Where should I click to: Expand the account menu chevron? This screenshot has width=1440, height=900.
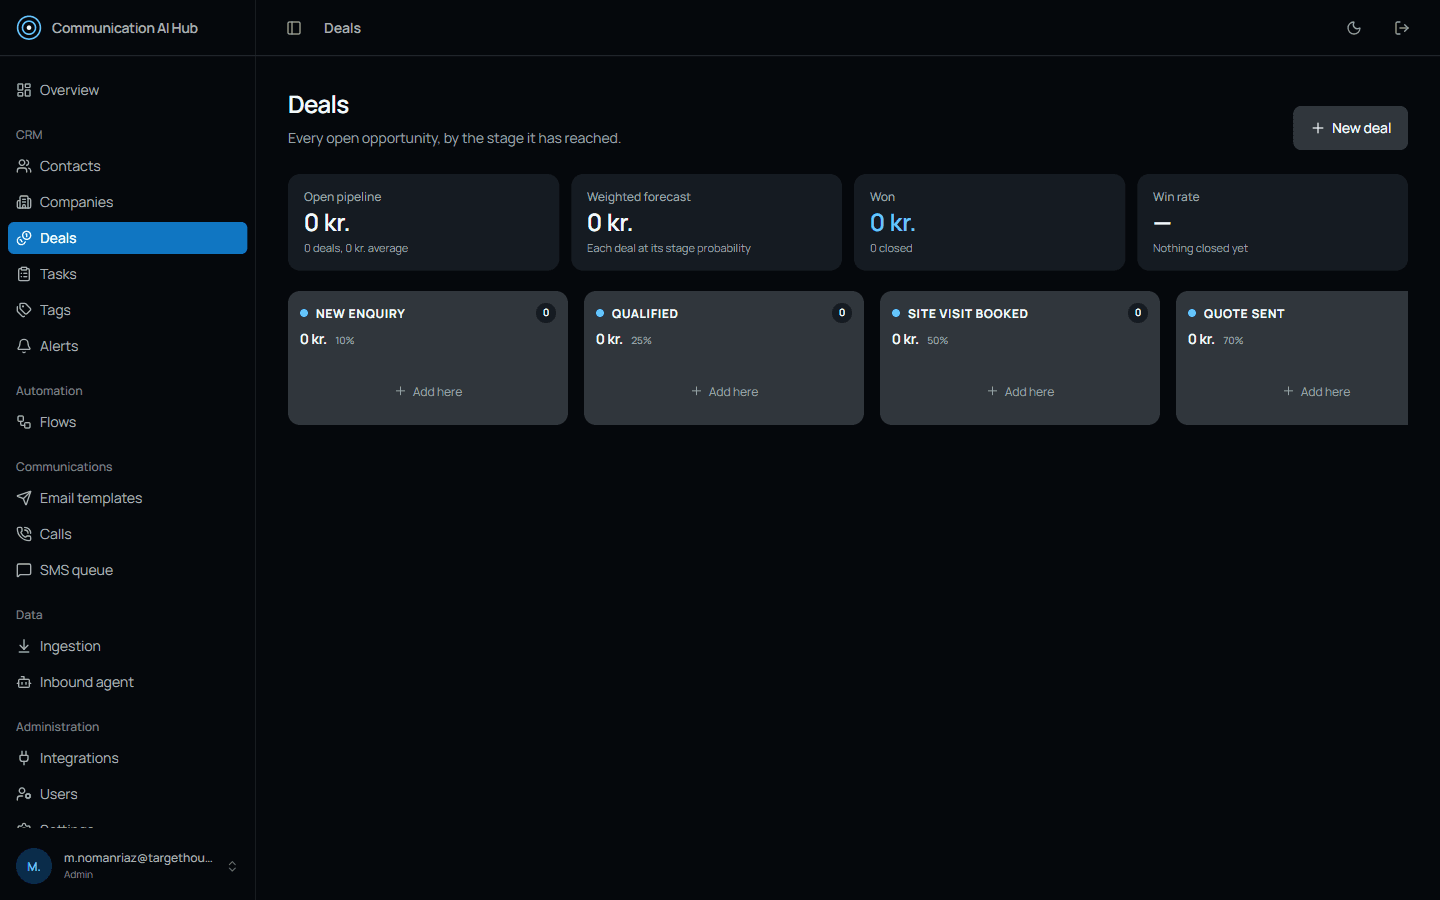pos(232,866)
